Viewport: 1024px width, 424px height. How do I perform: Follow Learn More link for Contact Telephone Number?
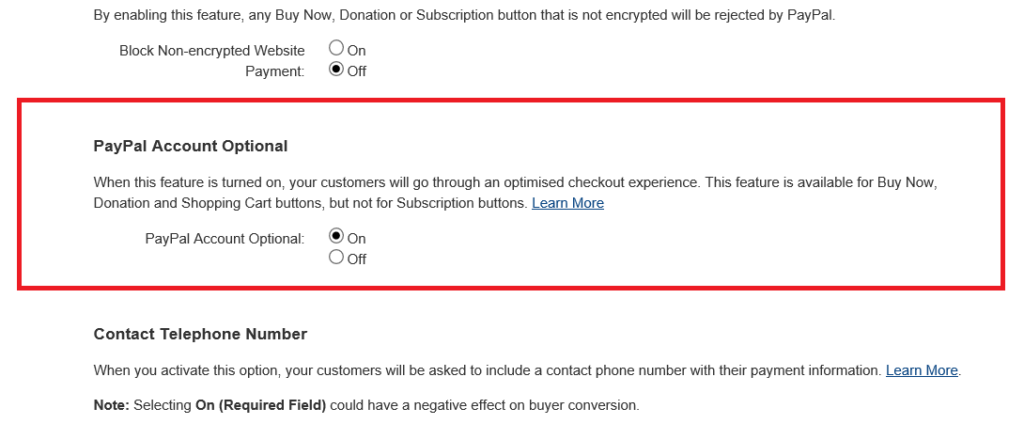pos(921,370)
